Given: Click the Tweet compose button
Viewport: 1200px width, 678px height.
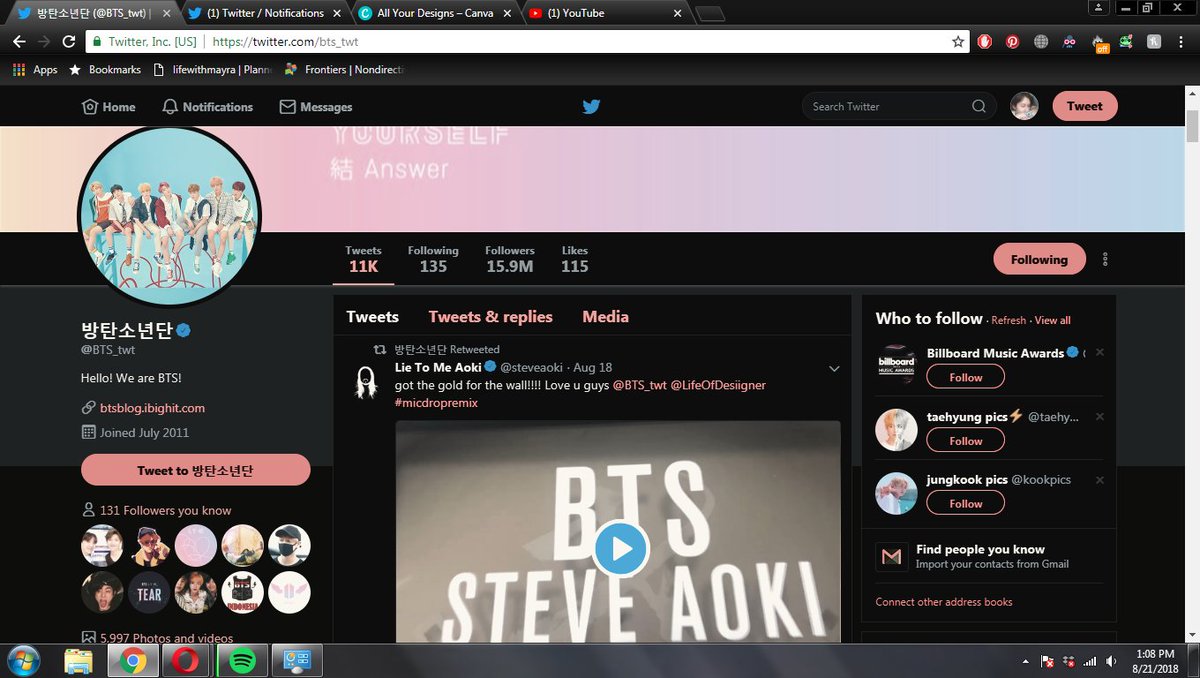Looking at the screenshot, I should (1085, 106).
